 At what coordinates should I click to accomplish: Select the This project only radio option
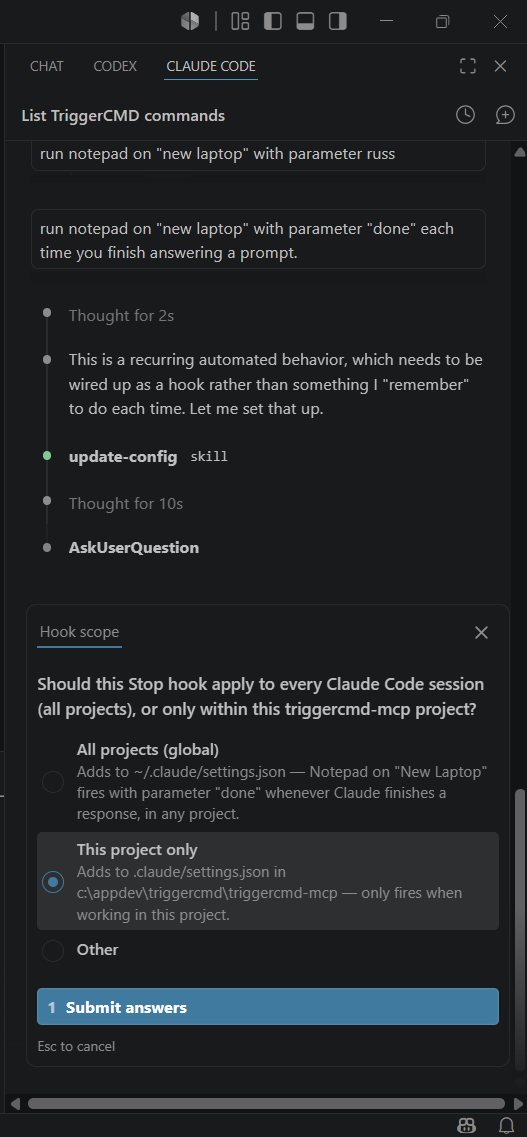(x=53, y=882)
